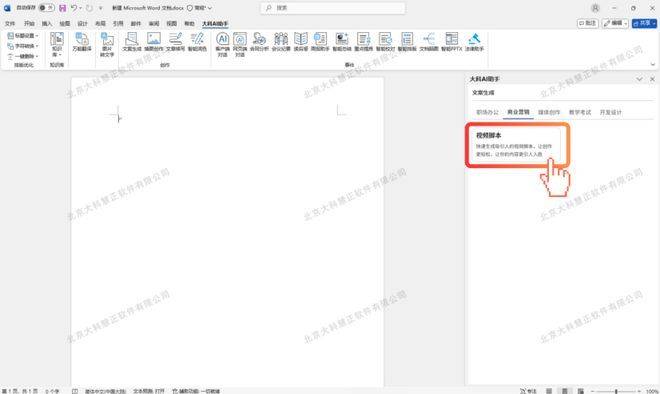Open the Undo history dropdown arrow

80,8
